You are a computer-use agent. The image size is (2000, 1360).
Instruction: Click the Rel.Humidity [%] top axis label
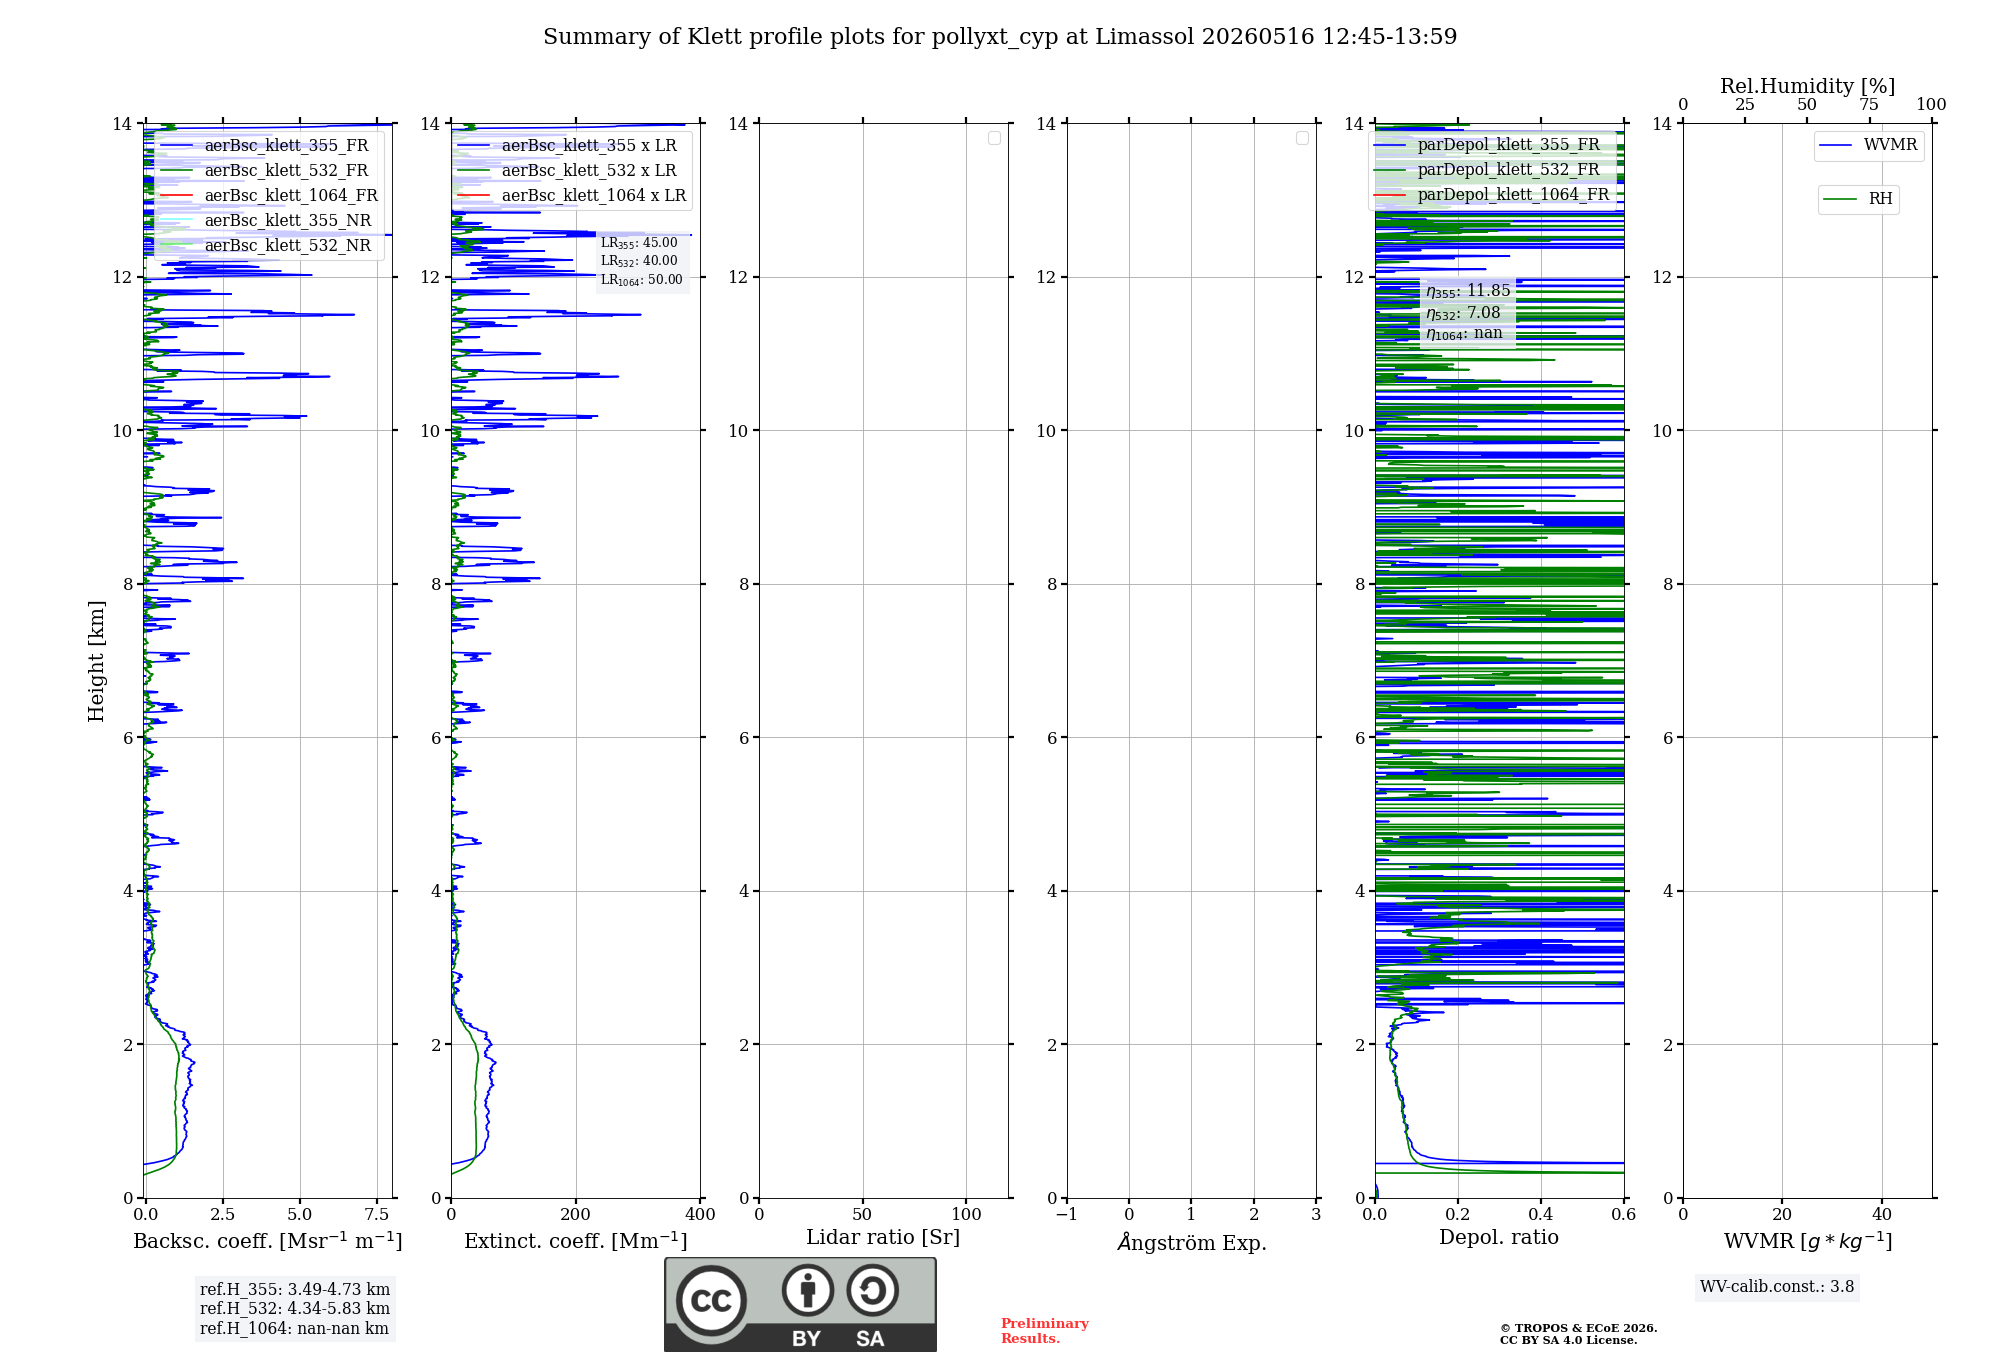(1807, 87)
